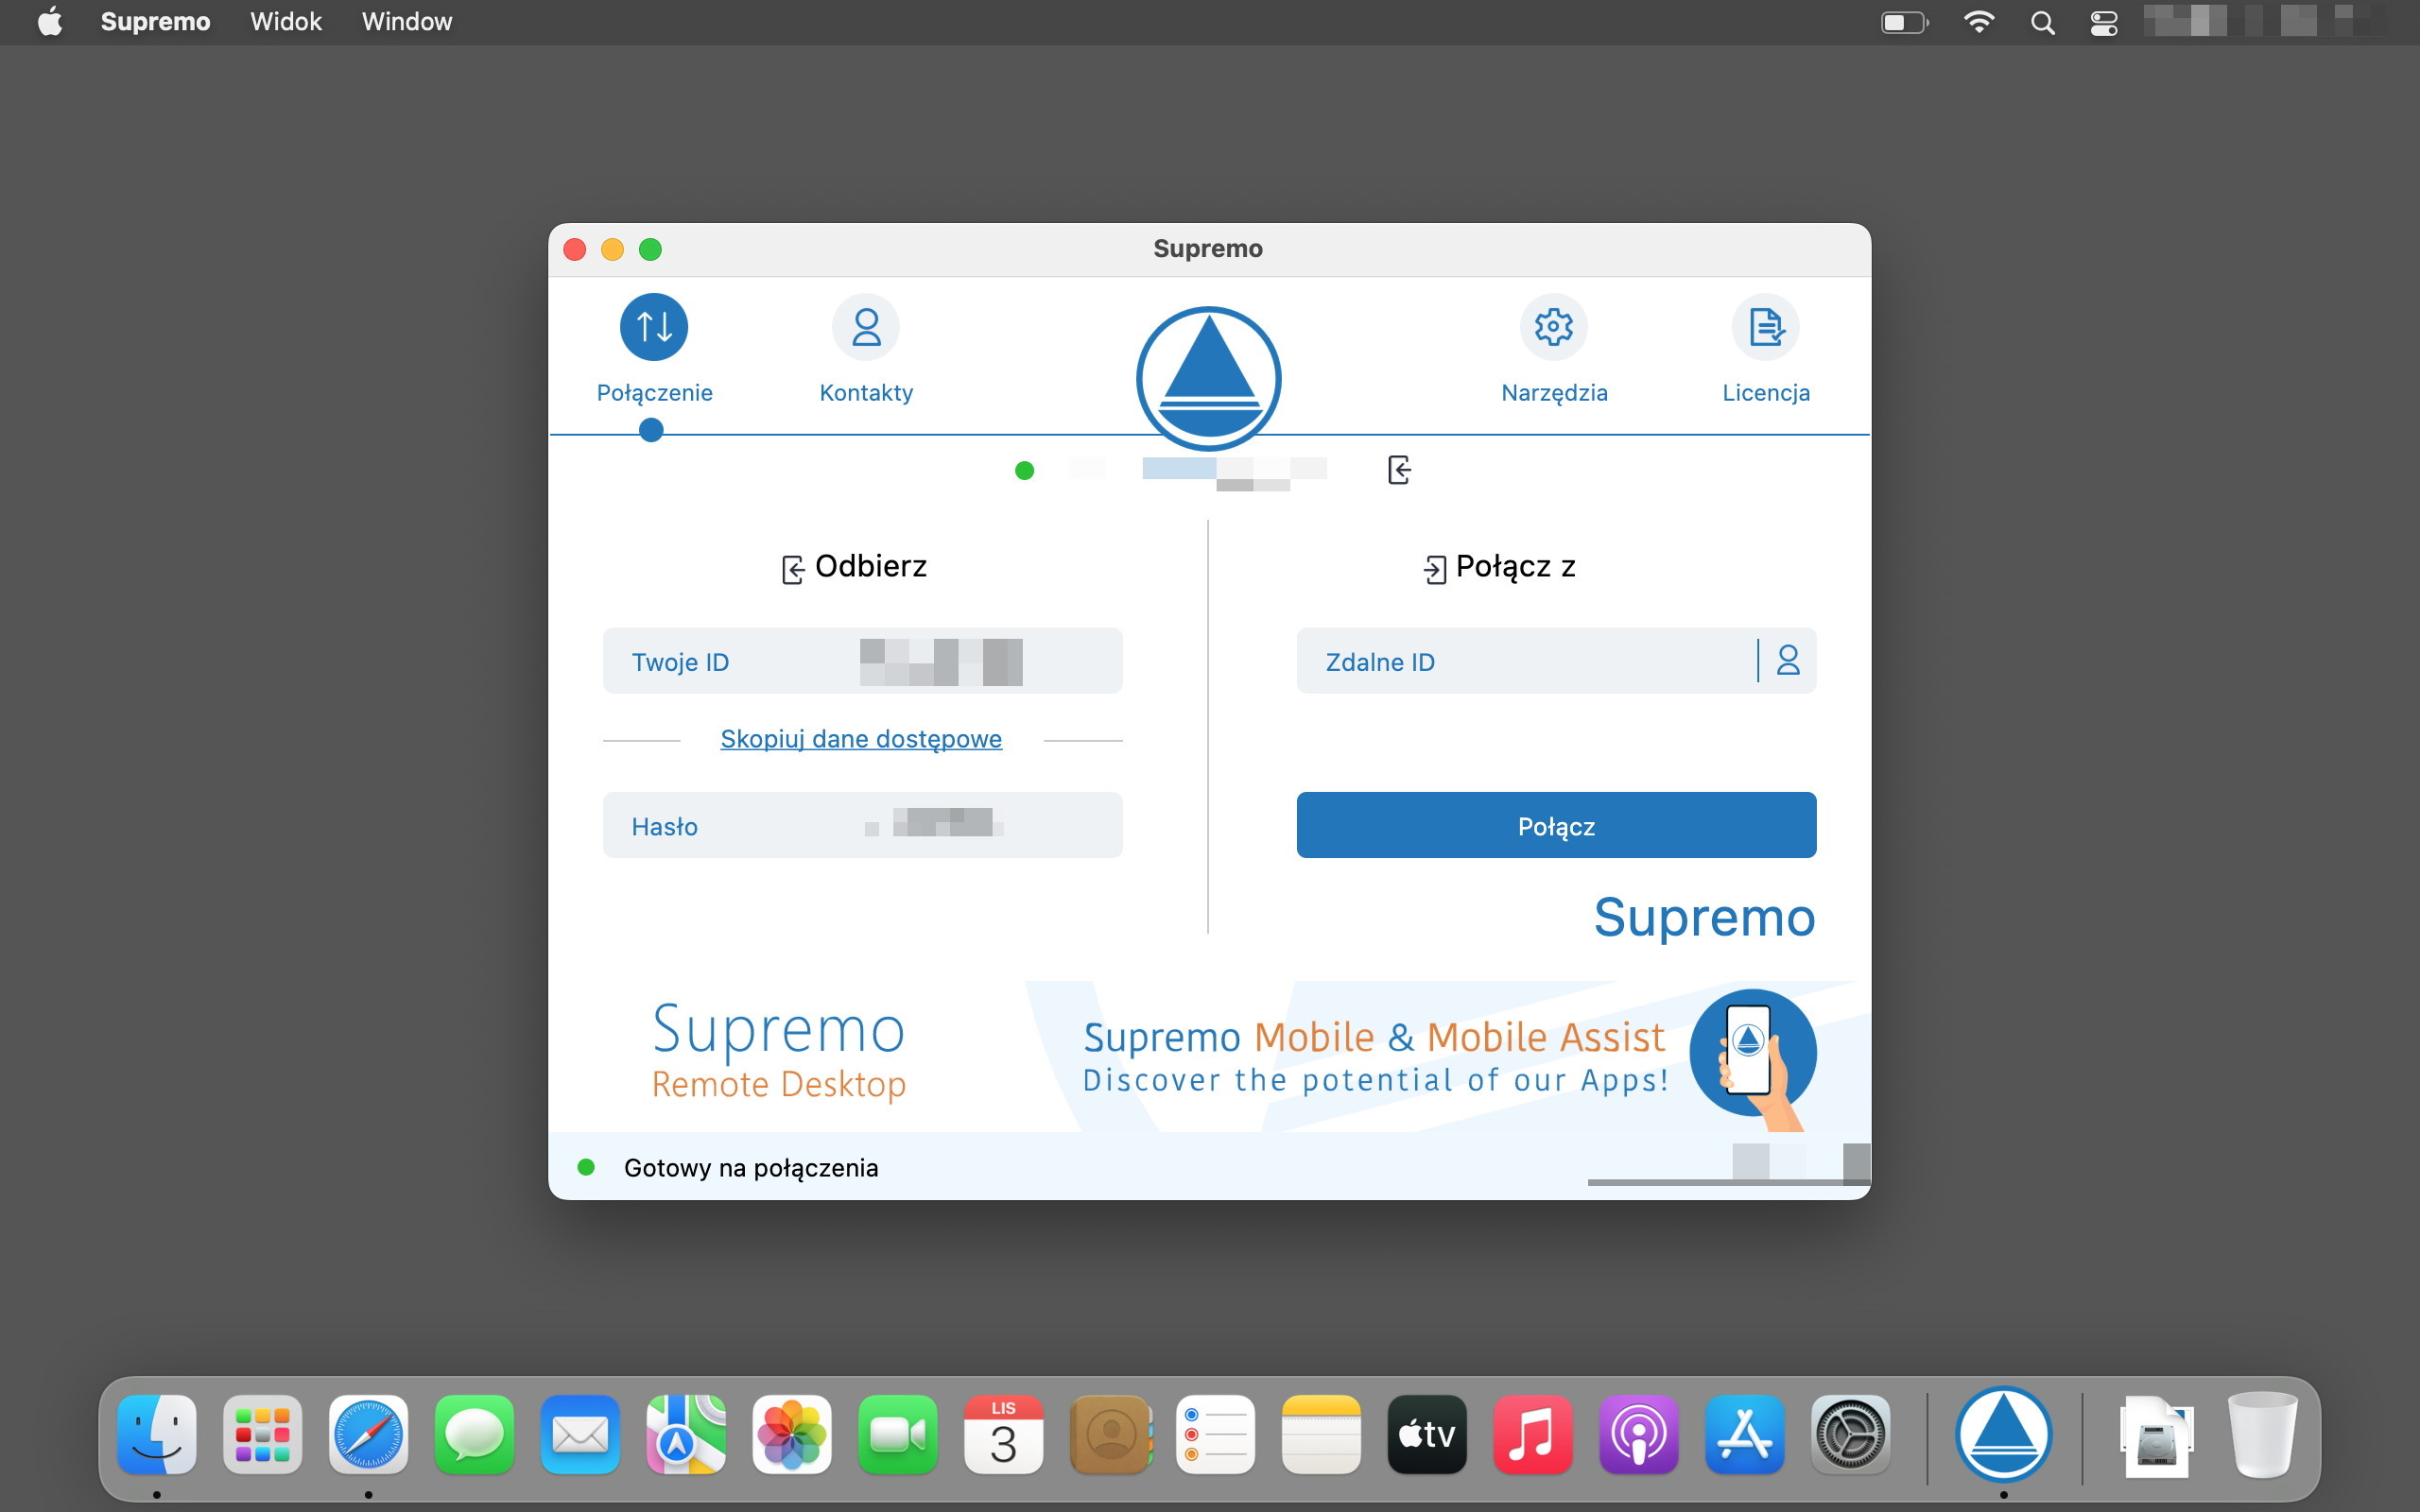This screenshot has height=1512, width=2420.
Task: Open Control Center in menu bar
Action: click(x=2104, y=22)
